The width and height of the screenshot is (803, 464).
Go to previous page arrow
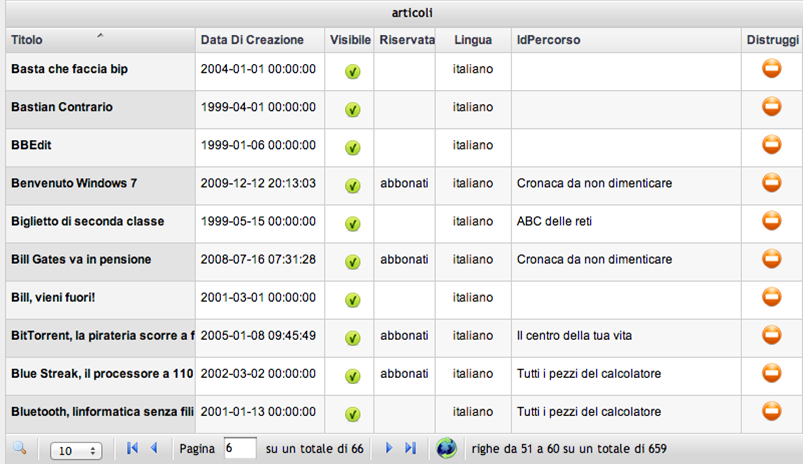[154, 448]
